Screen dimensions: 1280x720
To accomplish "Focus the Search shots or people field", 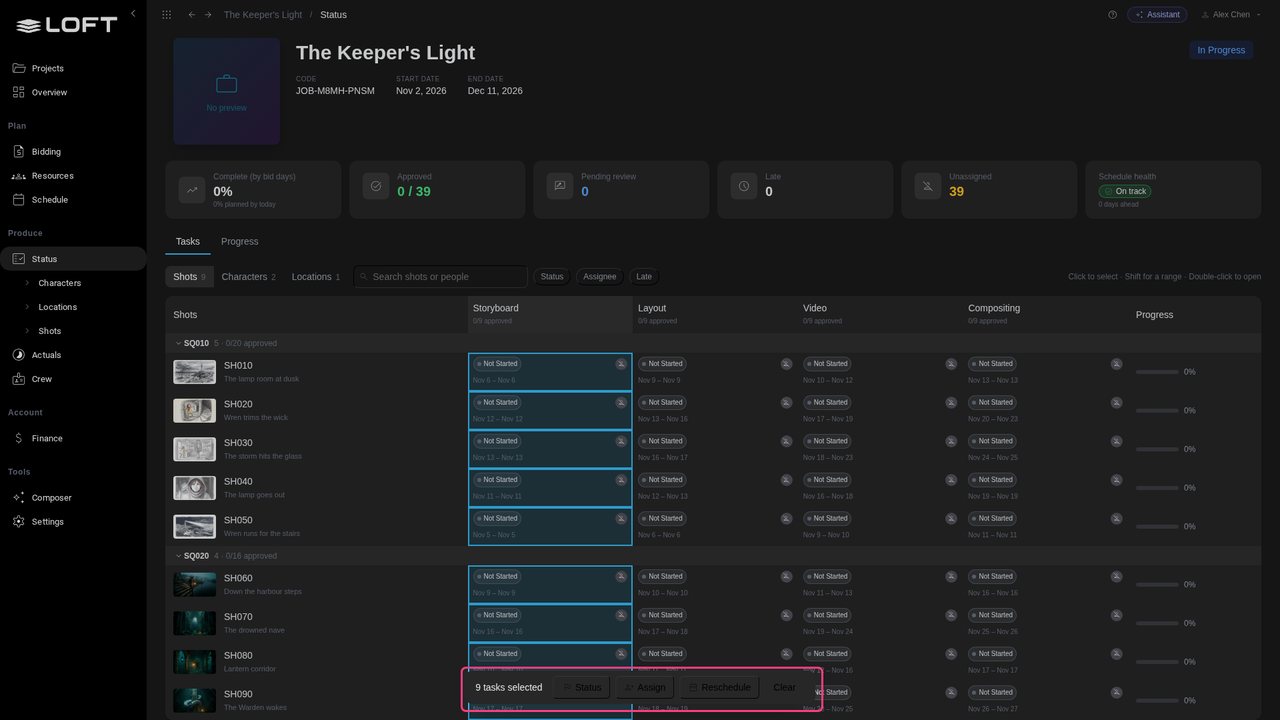I will pos(440,277).
